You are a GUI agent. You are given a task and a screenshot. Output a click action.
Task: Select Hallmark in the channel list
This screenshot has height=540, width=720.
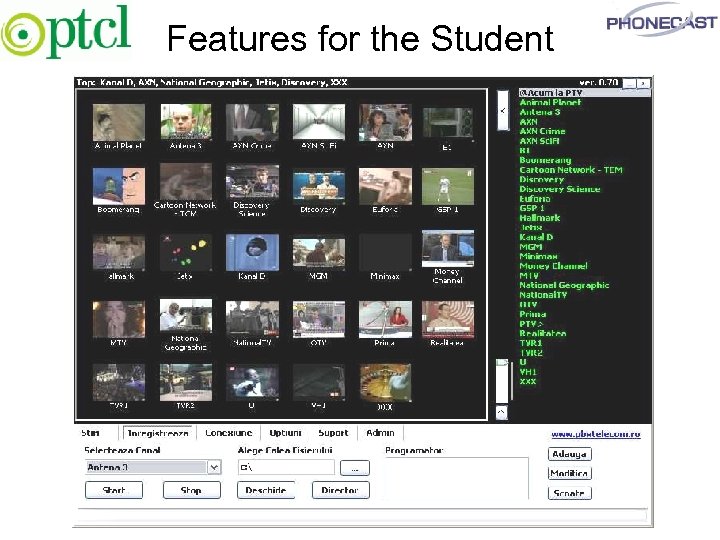540,218
